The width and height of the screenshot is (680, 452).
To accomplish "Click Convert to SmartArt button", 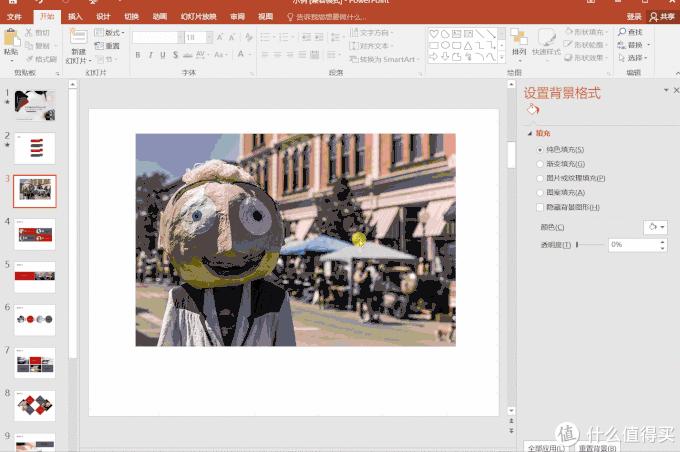I will coord(384,59).
